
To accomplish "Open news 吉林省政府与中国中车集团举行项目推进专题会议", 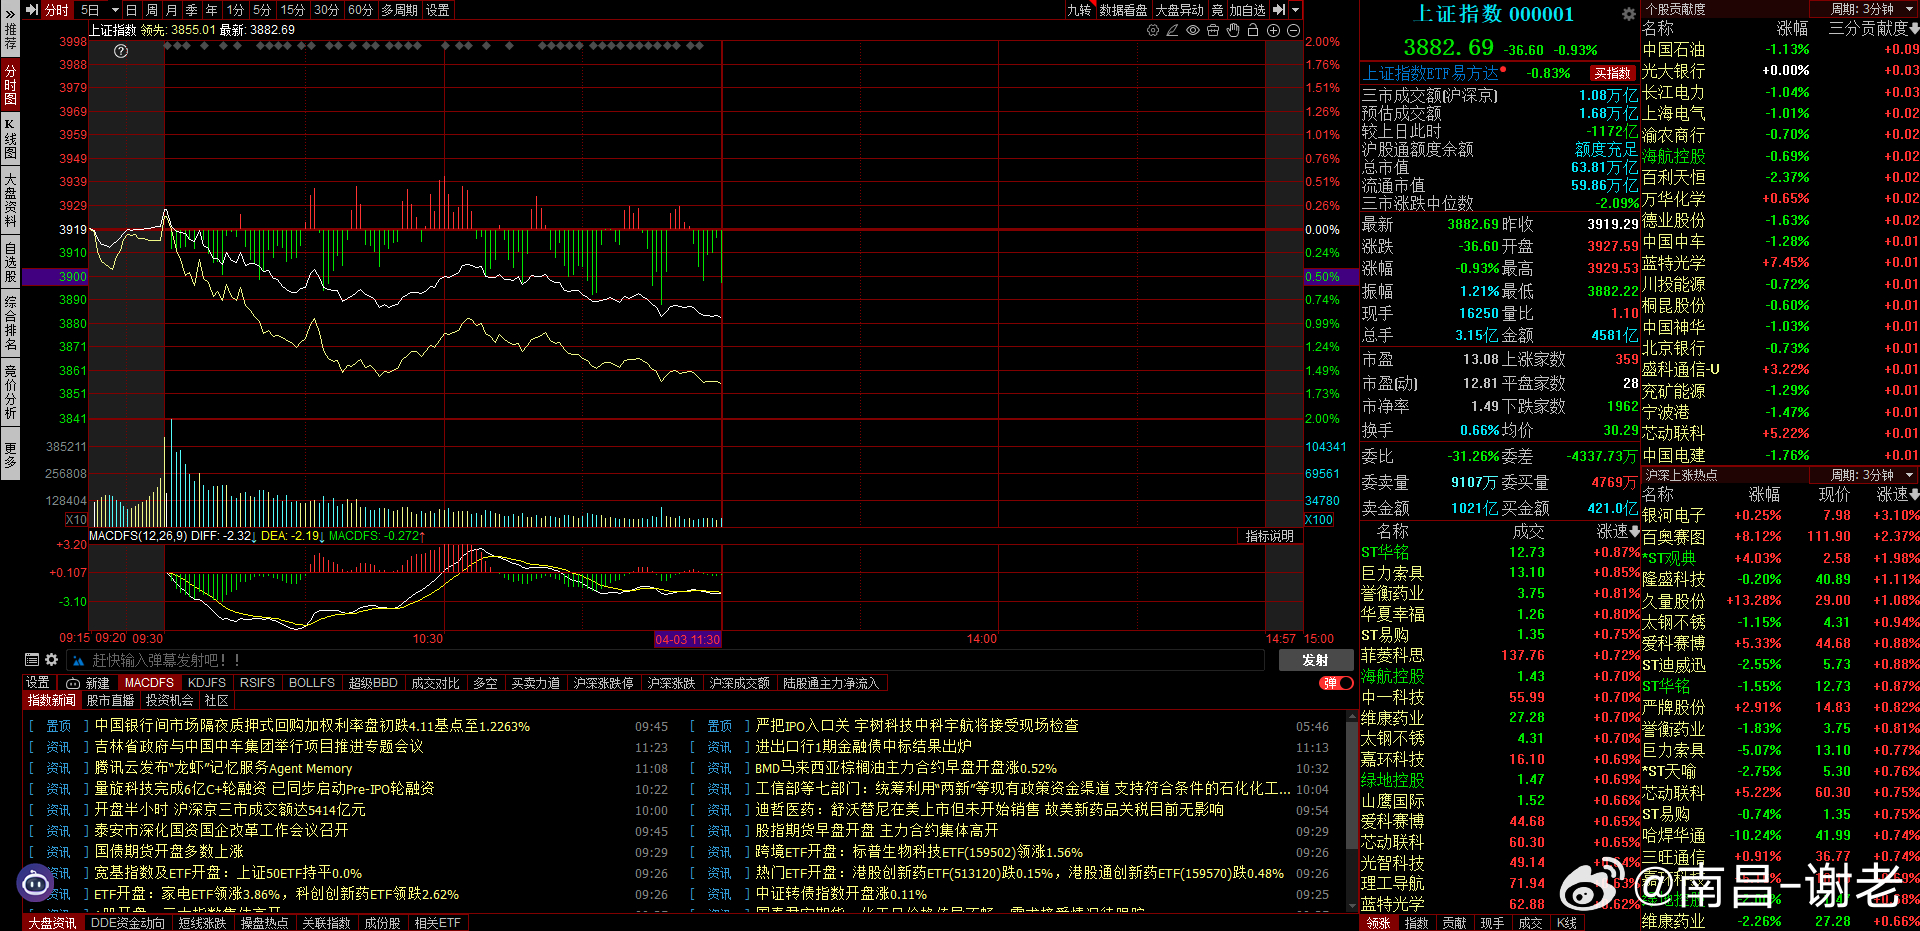I will pos(259,747).
